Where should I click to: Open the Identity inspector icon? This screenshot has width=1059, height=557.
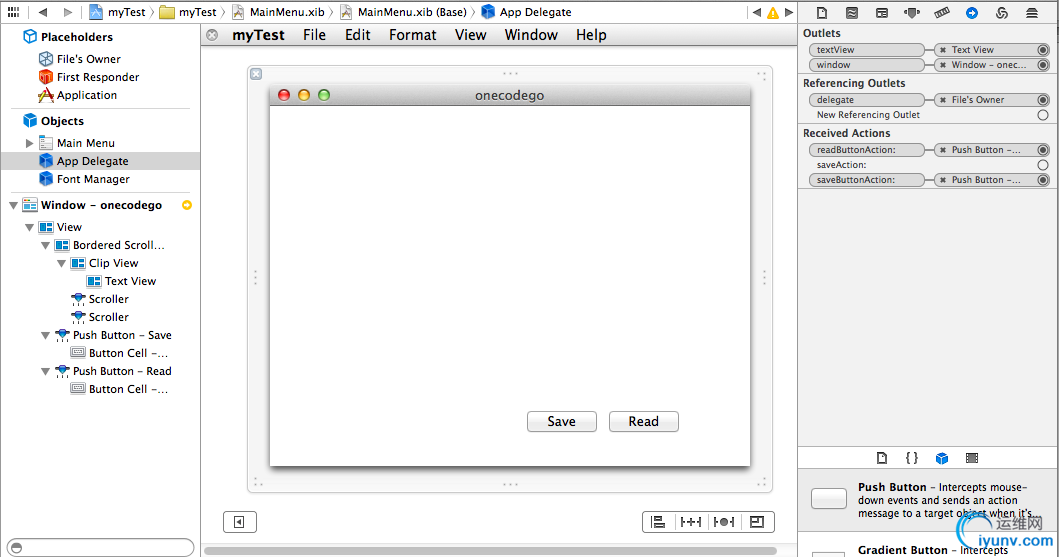pos(882,13)
